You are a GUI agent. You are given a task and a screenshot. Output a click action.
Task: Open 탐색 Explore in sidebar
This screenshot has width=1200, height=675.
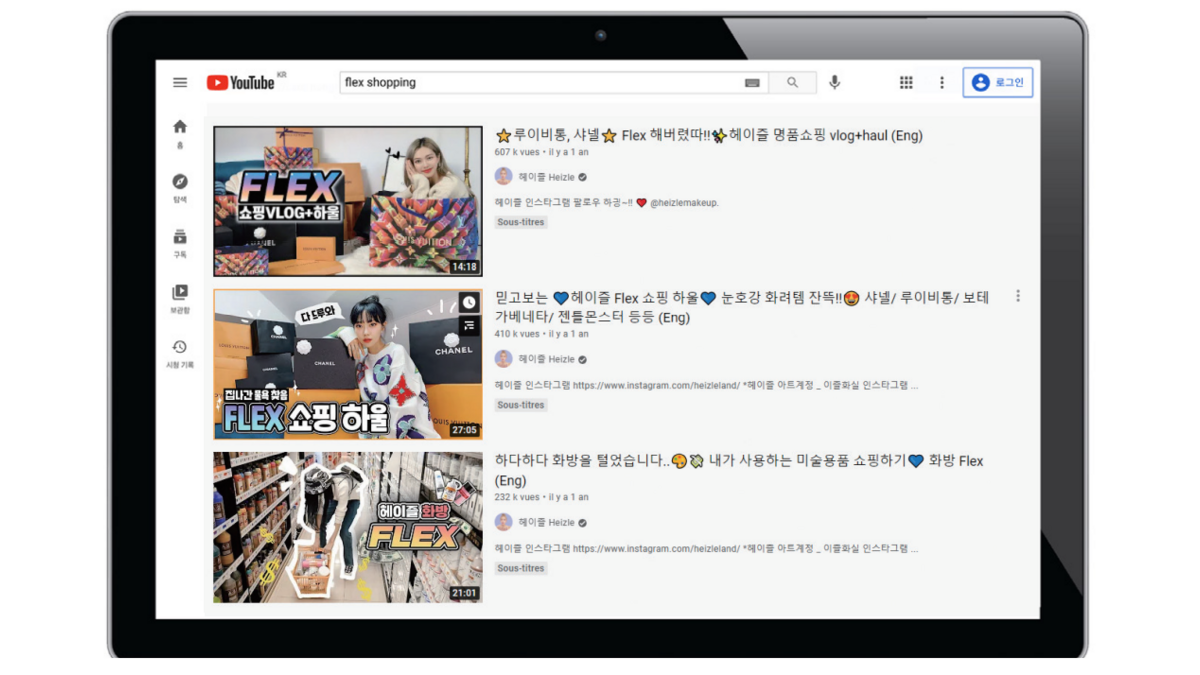(180, 187)
